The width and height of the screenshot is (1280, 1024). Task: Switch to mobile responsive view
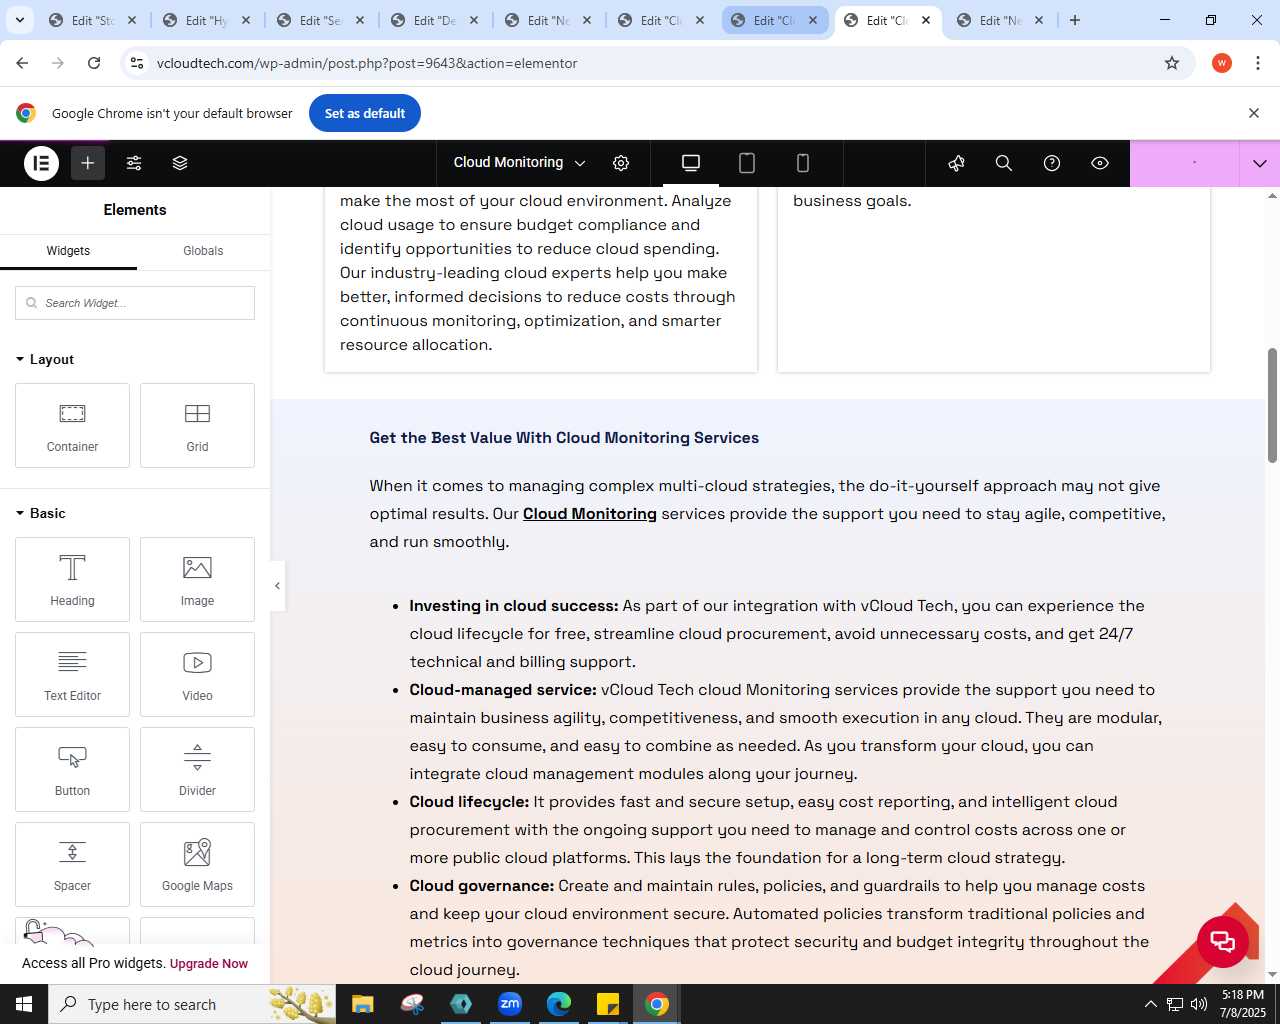tap(802, 163)
